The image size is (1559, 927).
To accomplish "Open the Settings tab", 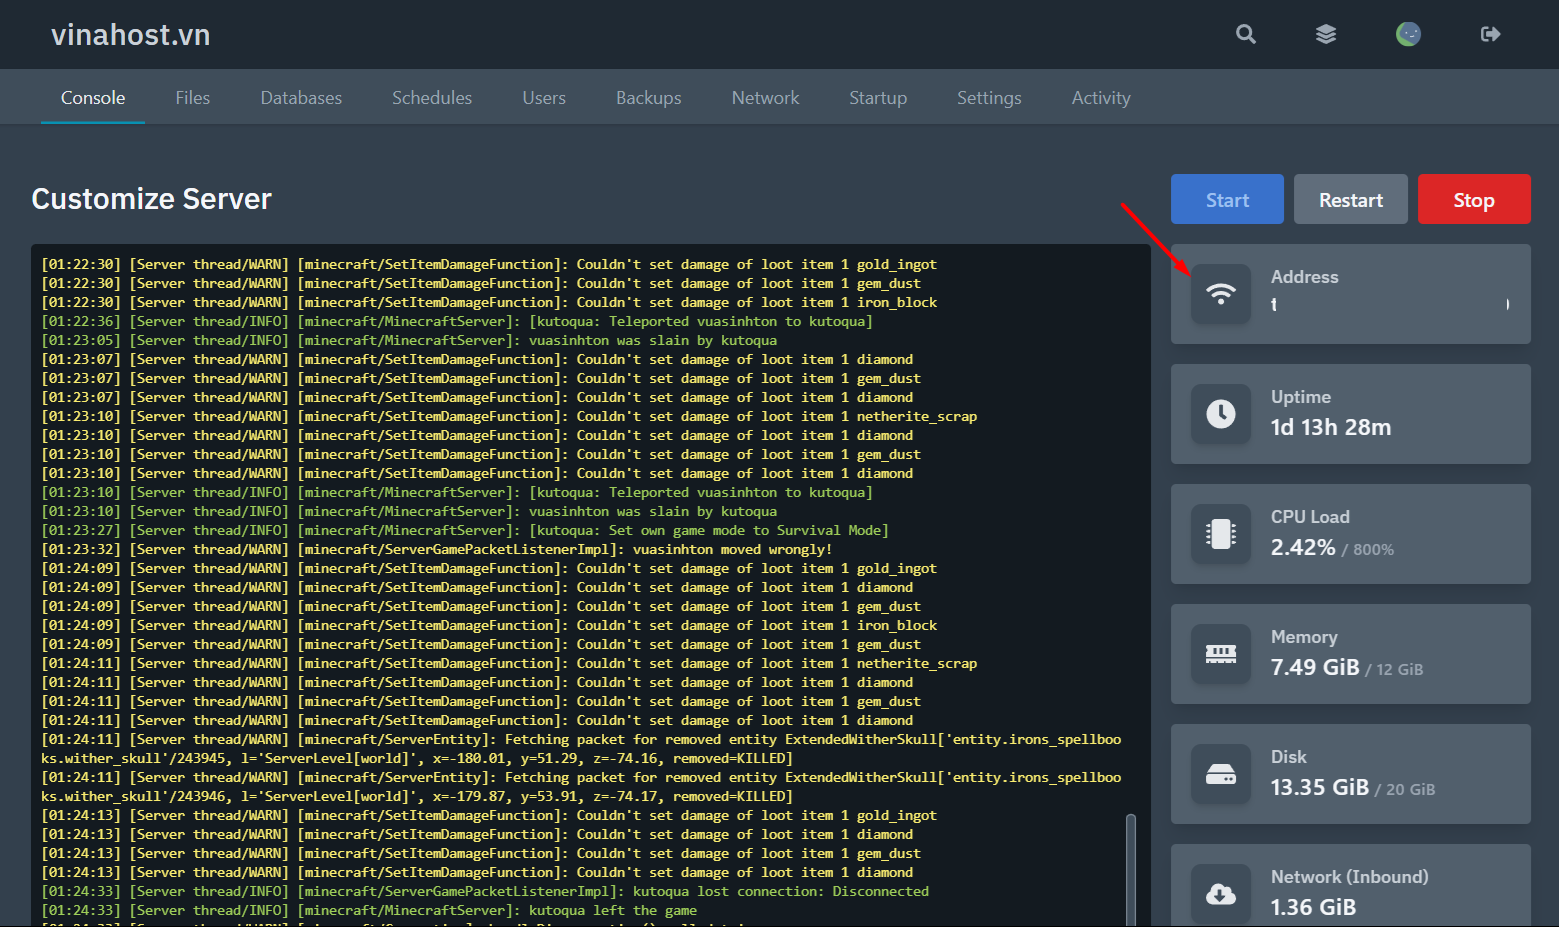I will [x=989, y=98].
